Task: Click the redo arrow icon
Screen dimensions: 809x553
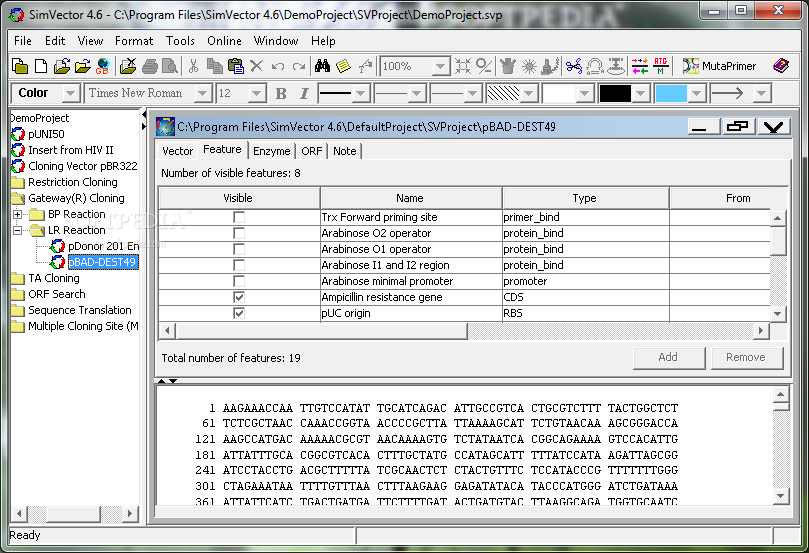Action: 299,66
